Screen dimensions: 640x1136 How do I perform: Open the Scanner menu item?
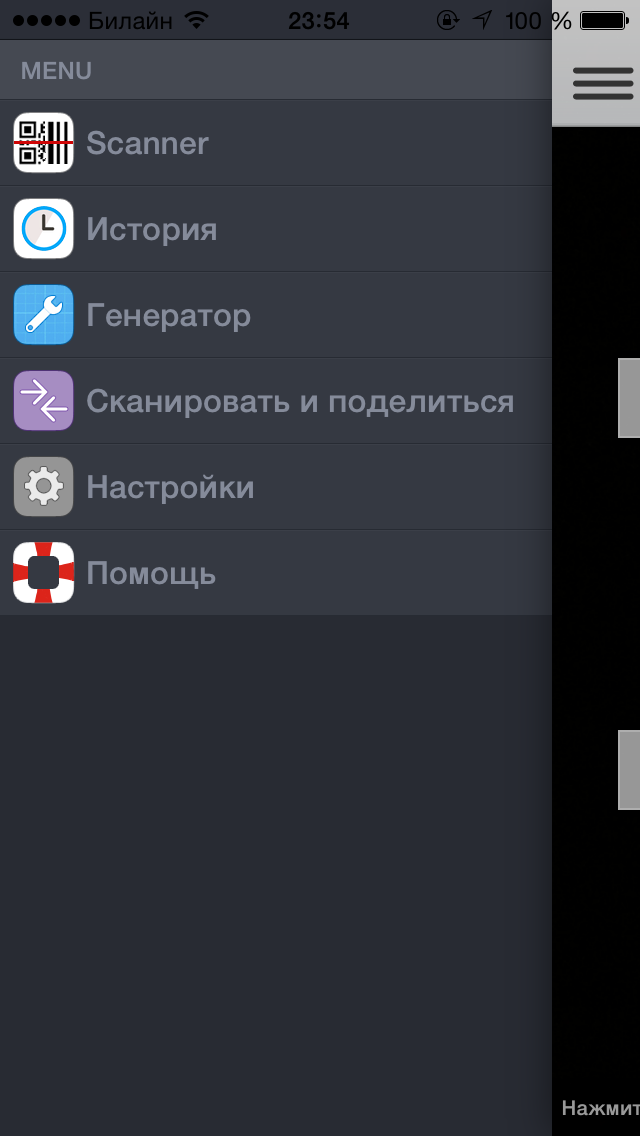(x=275, y=143)
